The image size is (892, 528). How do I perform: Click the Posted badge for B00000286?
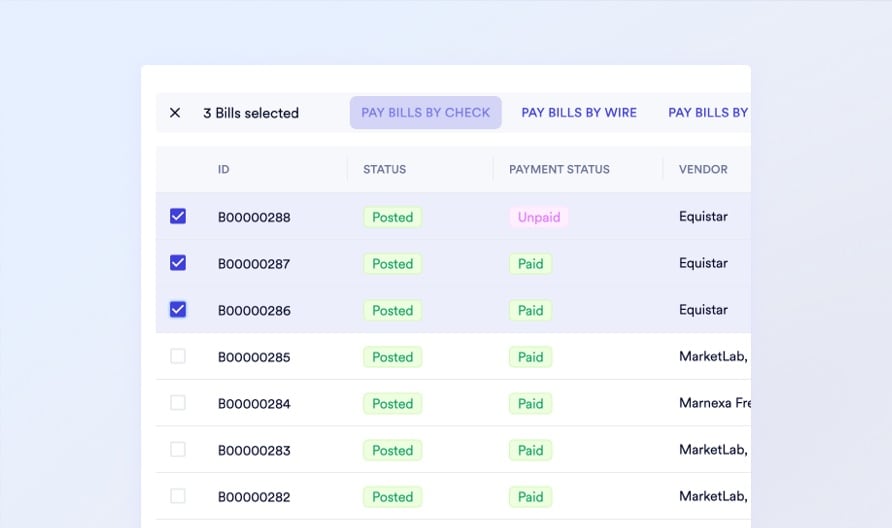click(393, 310)
